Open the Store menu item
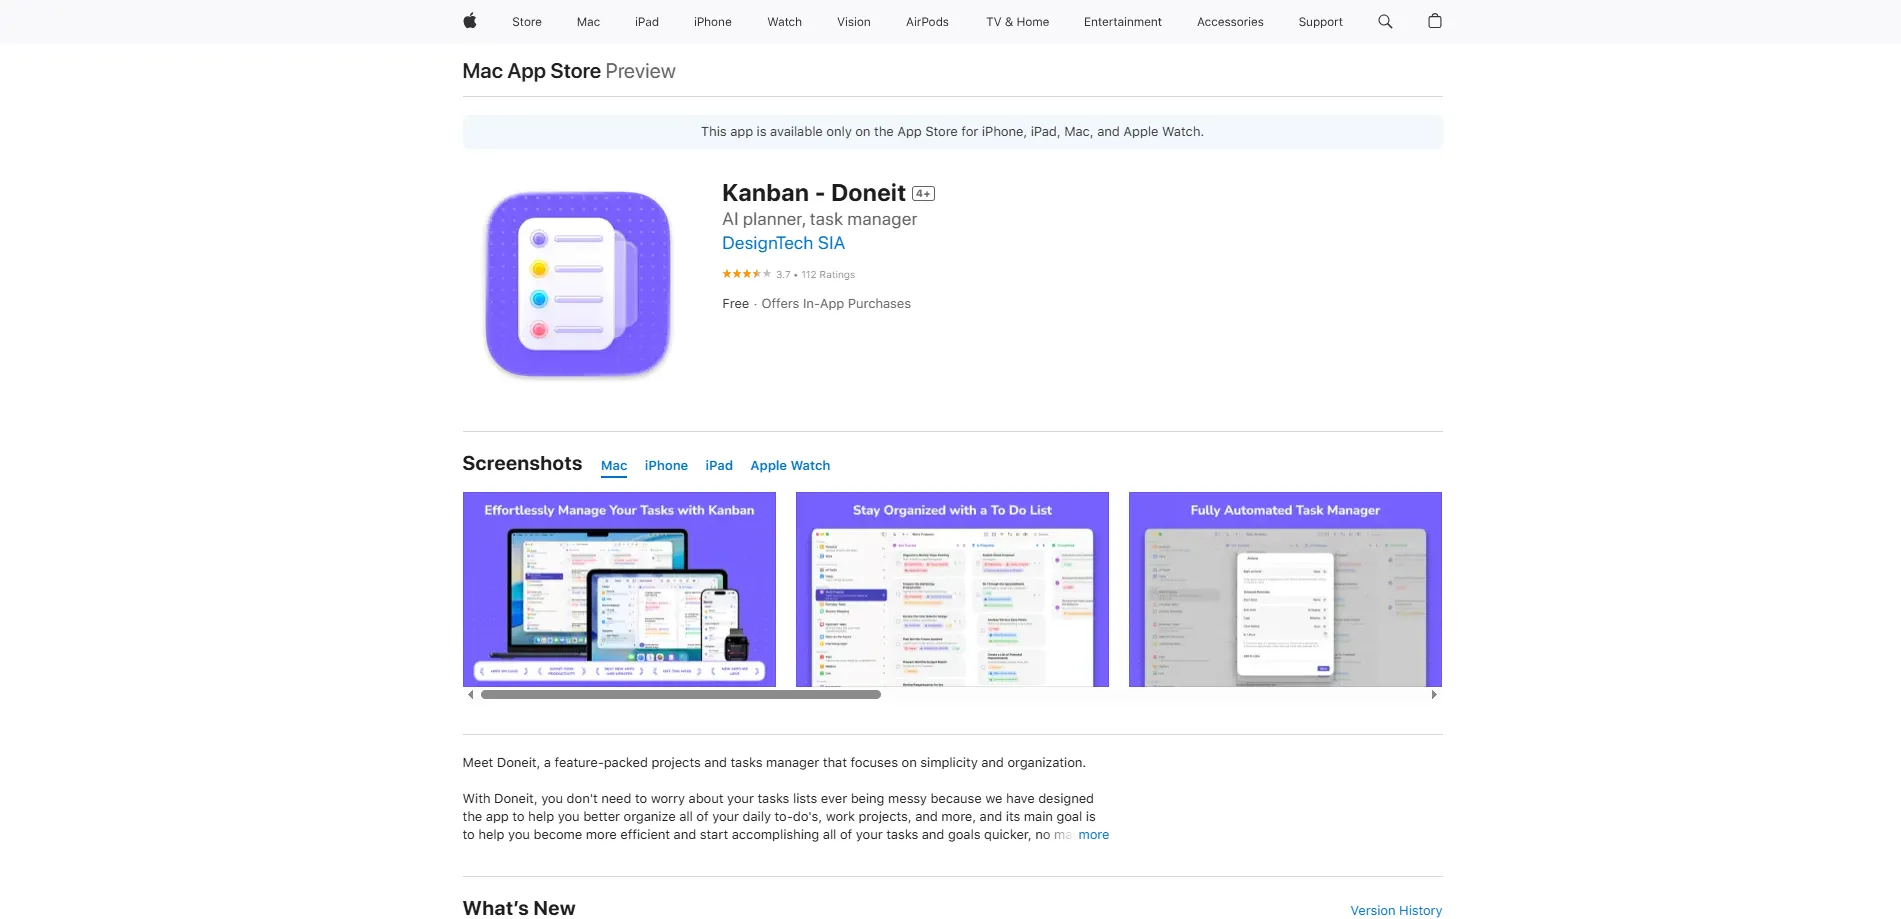The width and height of the screenshot is (1901, 919). click(527, 22)
